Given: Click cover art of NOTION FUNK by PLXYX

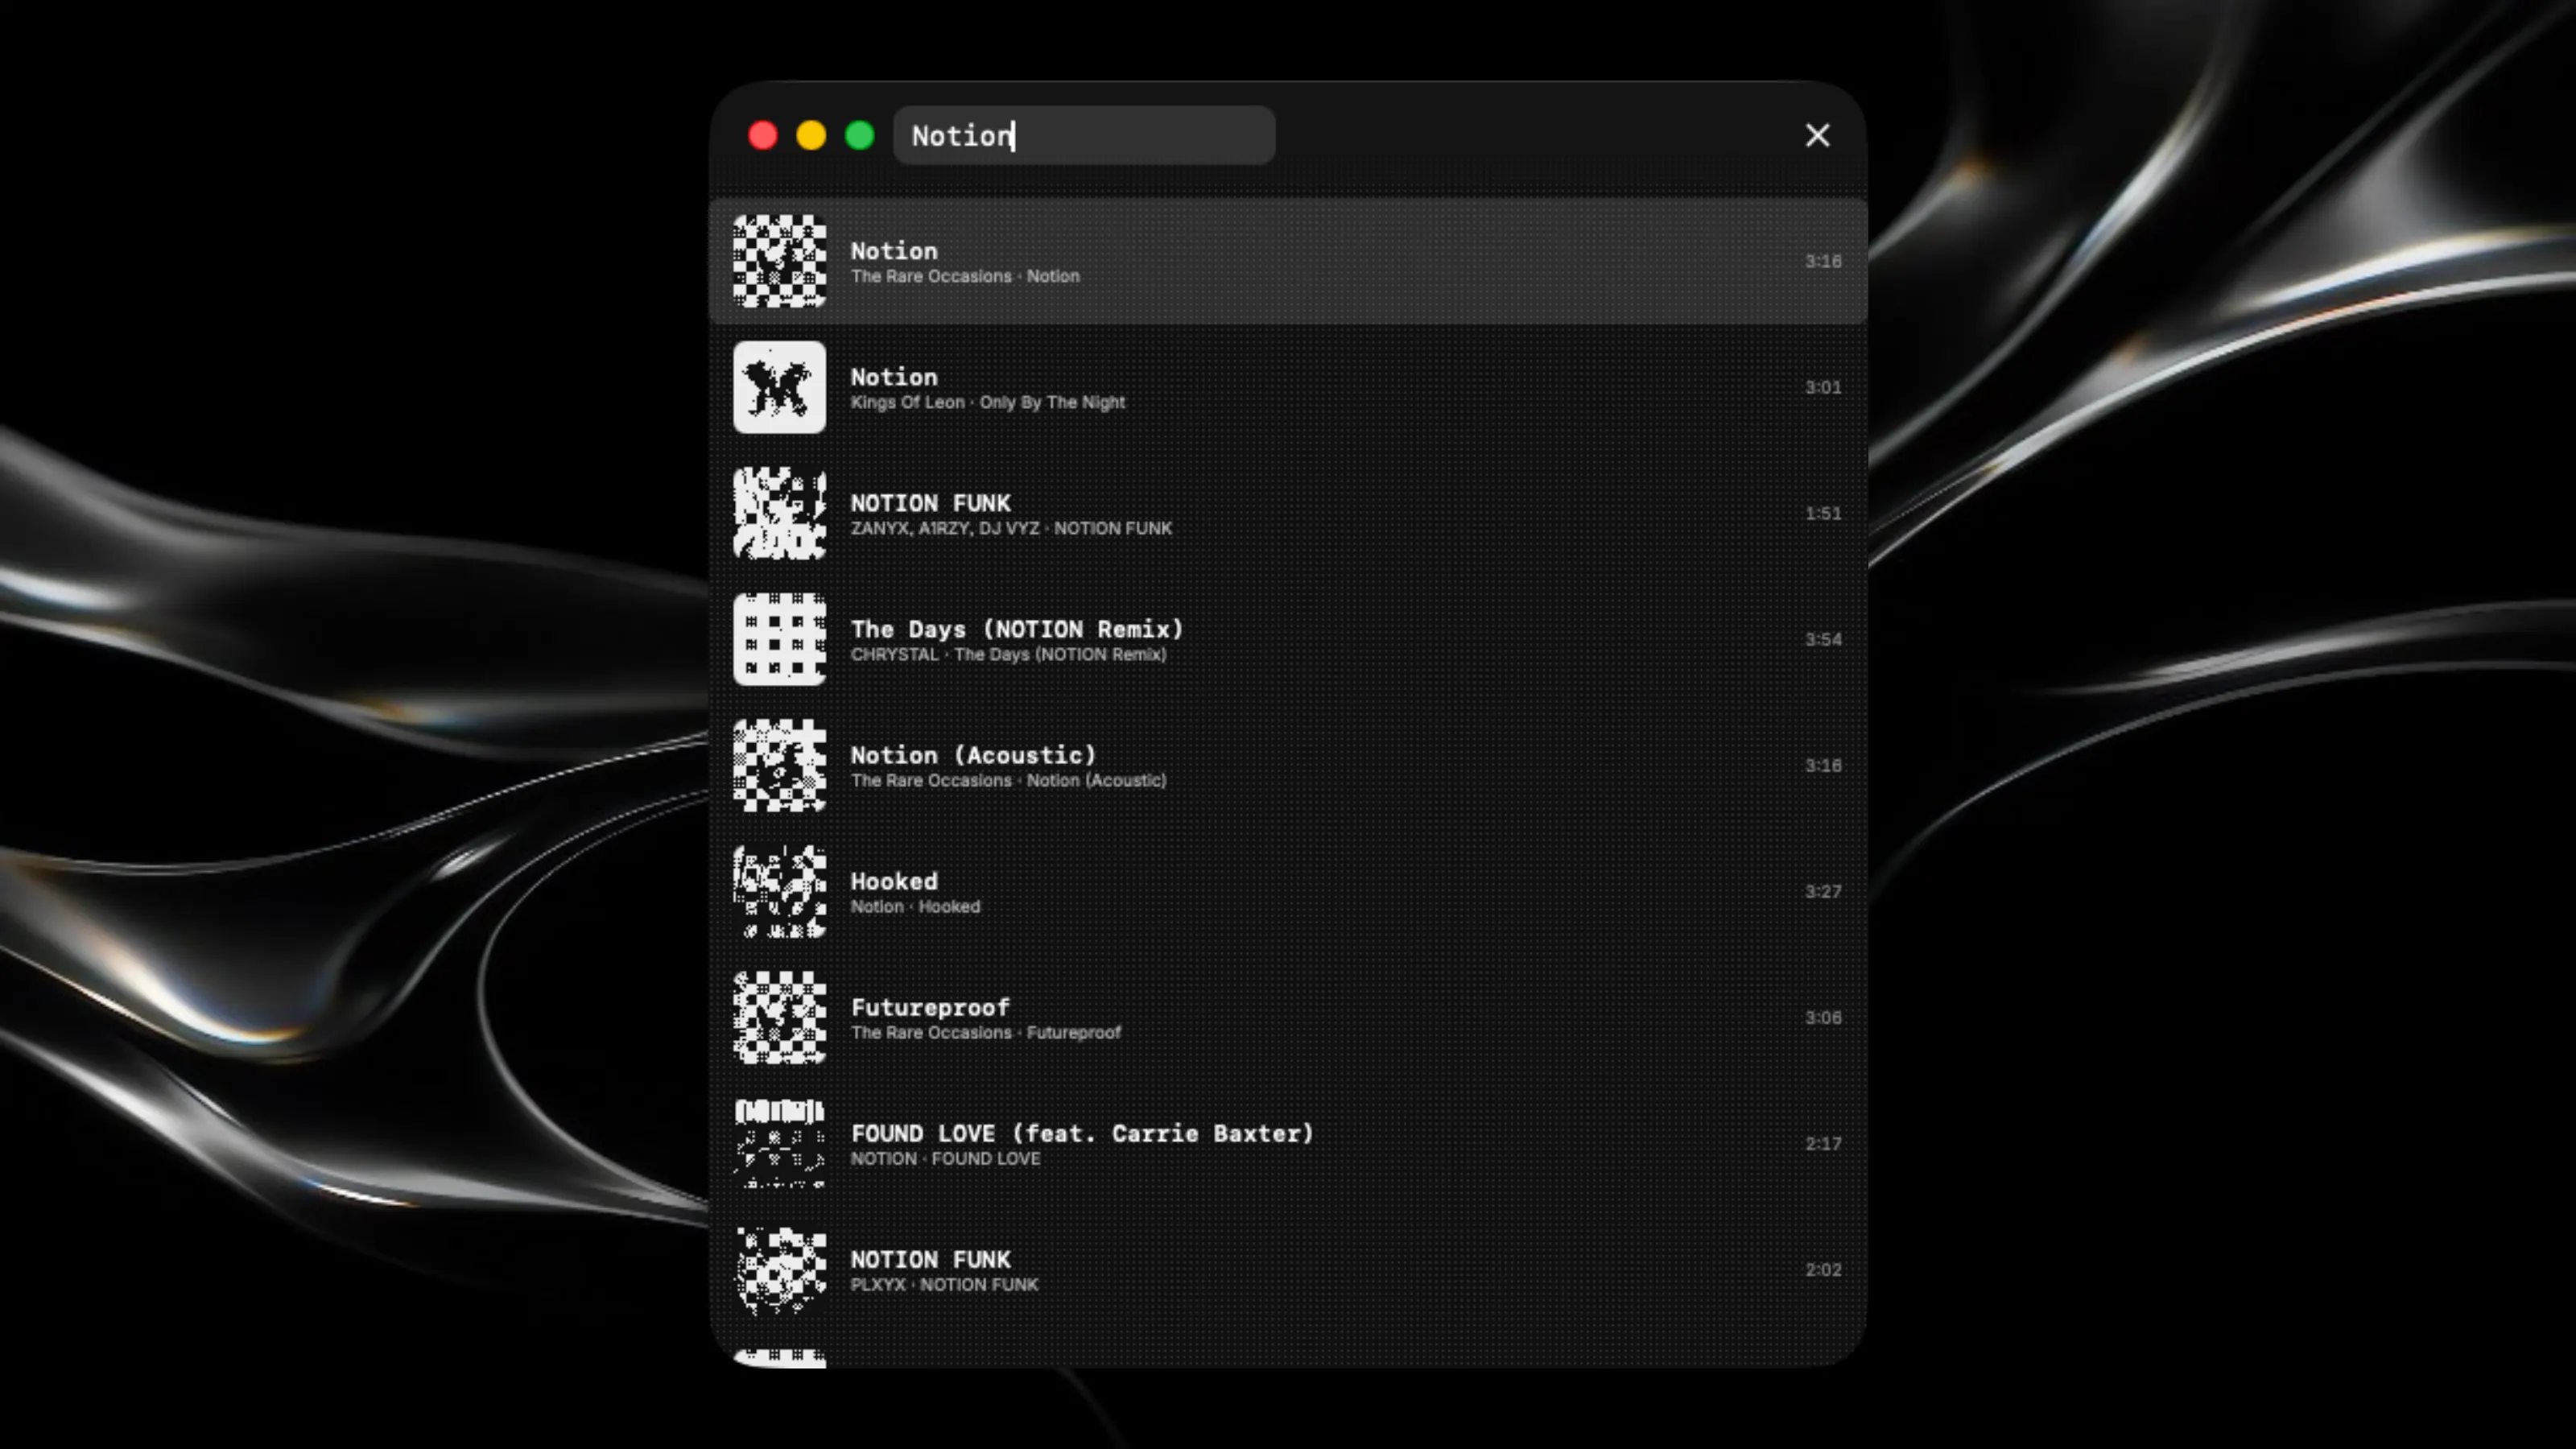Looking at the screenshot, I should coord(780,1269).
